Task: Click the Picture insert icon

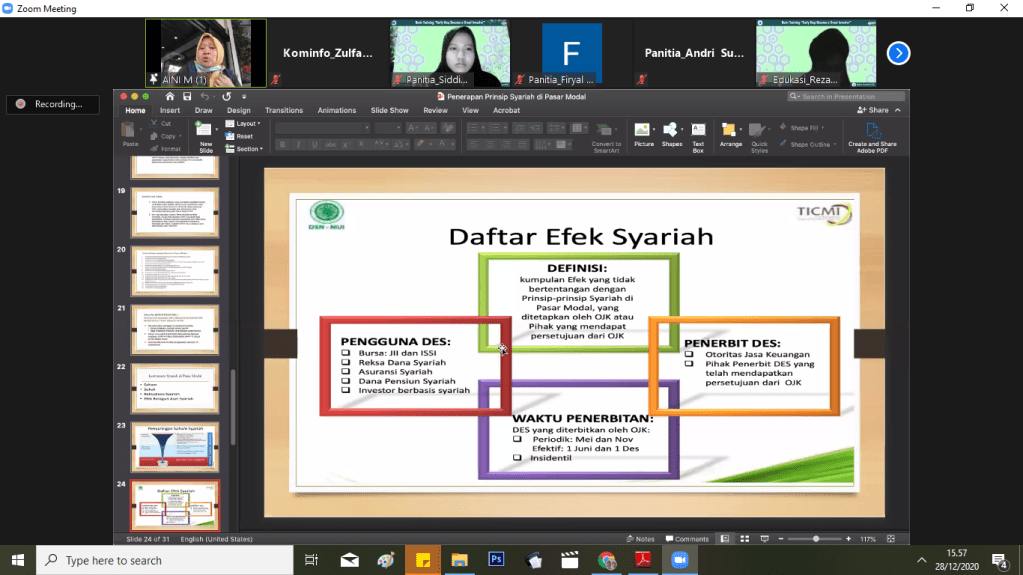Action: (643, 131)
